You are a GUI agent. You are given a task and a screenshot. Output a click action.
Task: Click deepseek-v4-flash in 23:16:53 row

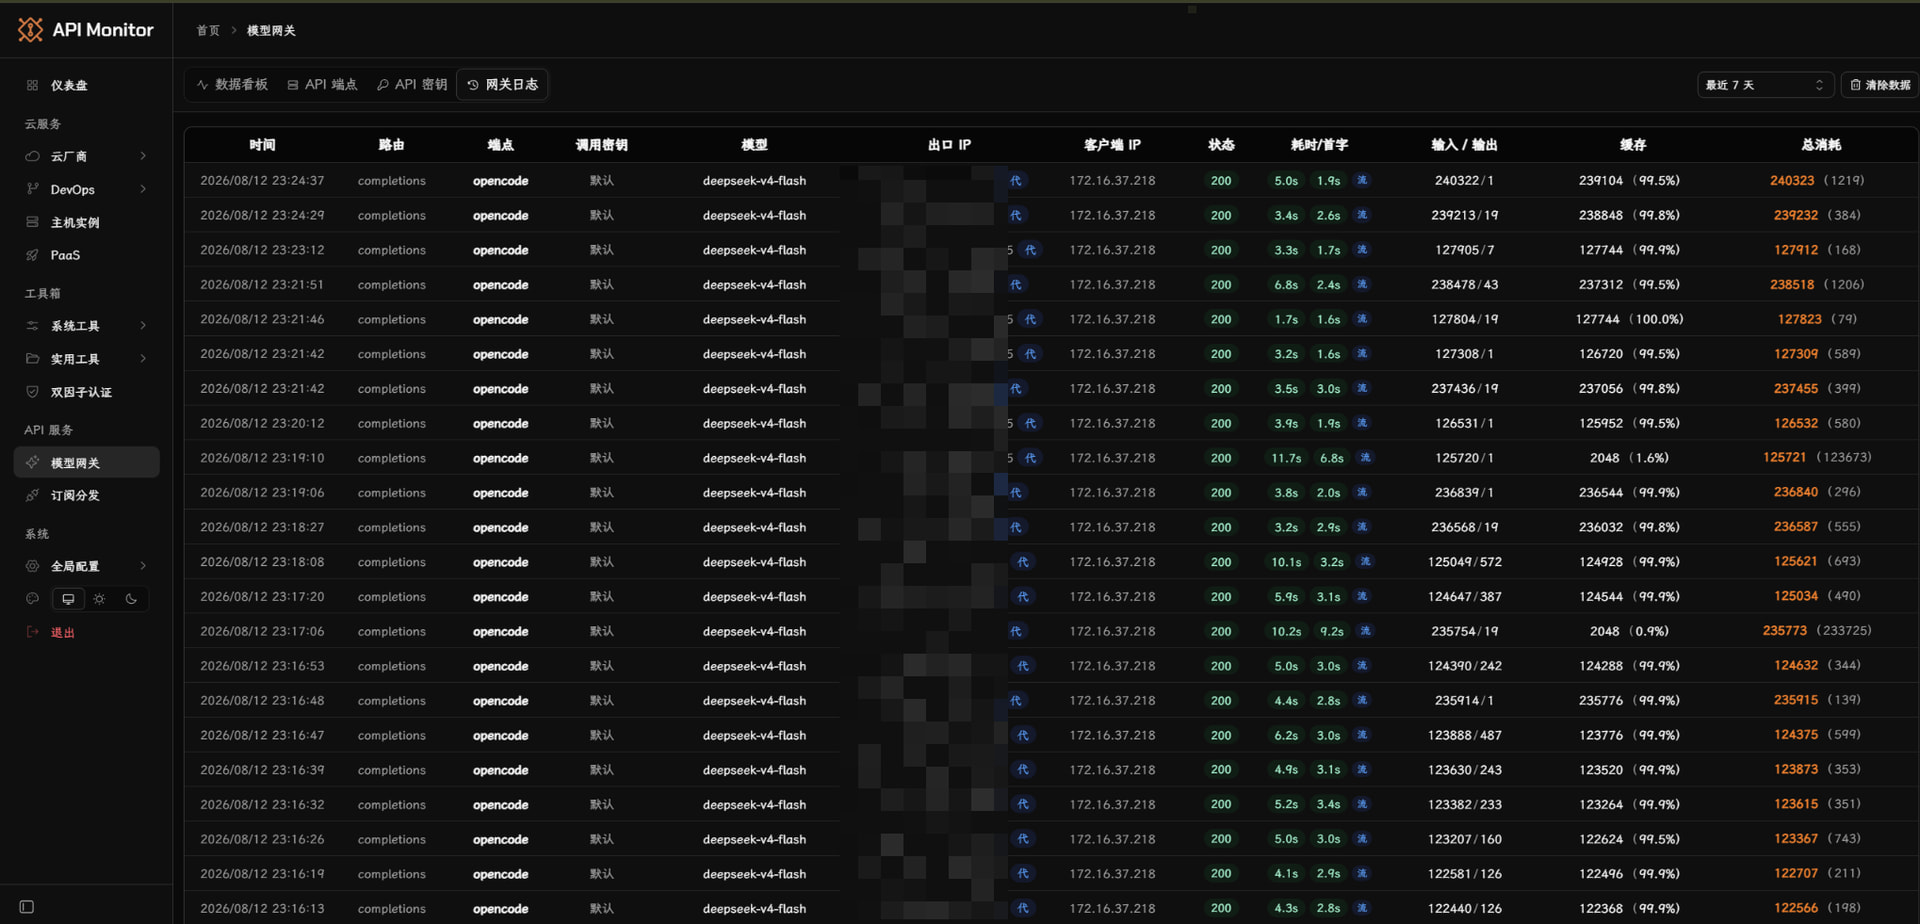click(x=754, y=666)
